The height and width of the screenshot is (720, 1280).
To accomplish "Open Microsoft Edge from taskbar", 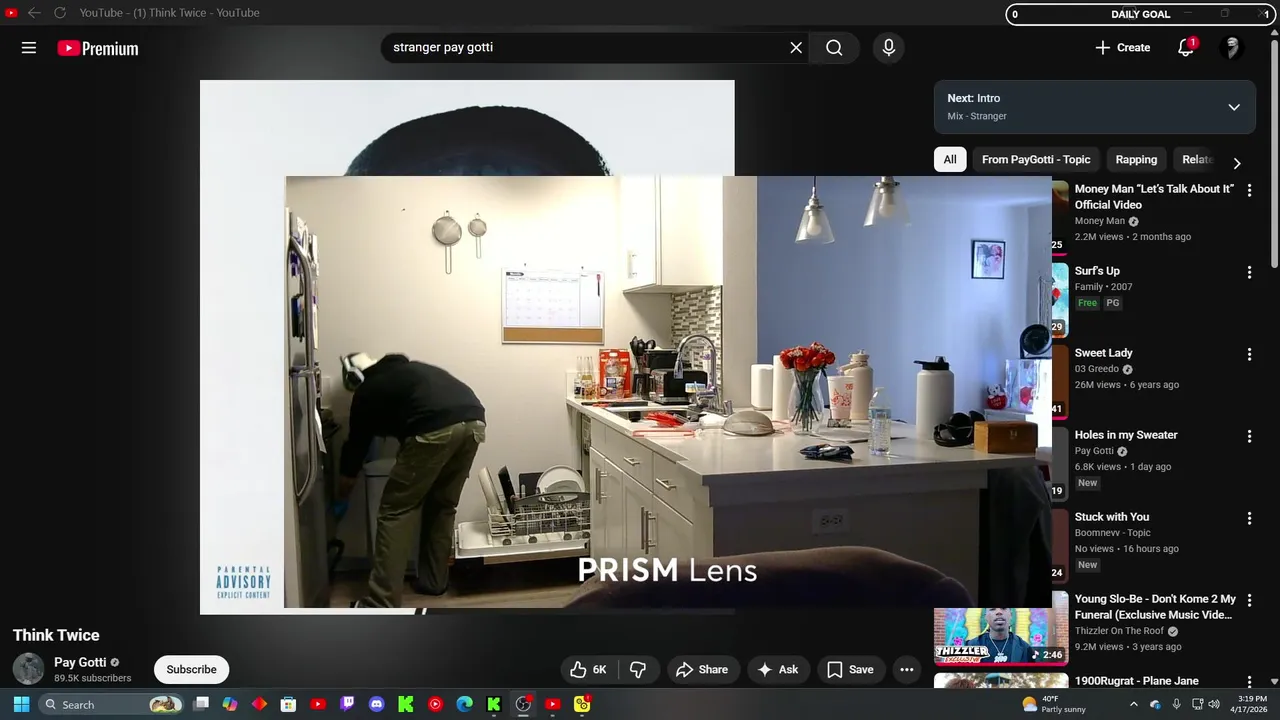I will coord(464,704).
